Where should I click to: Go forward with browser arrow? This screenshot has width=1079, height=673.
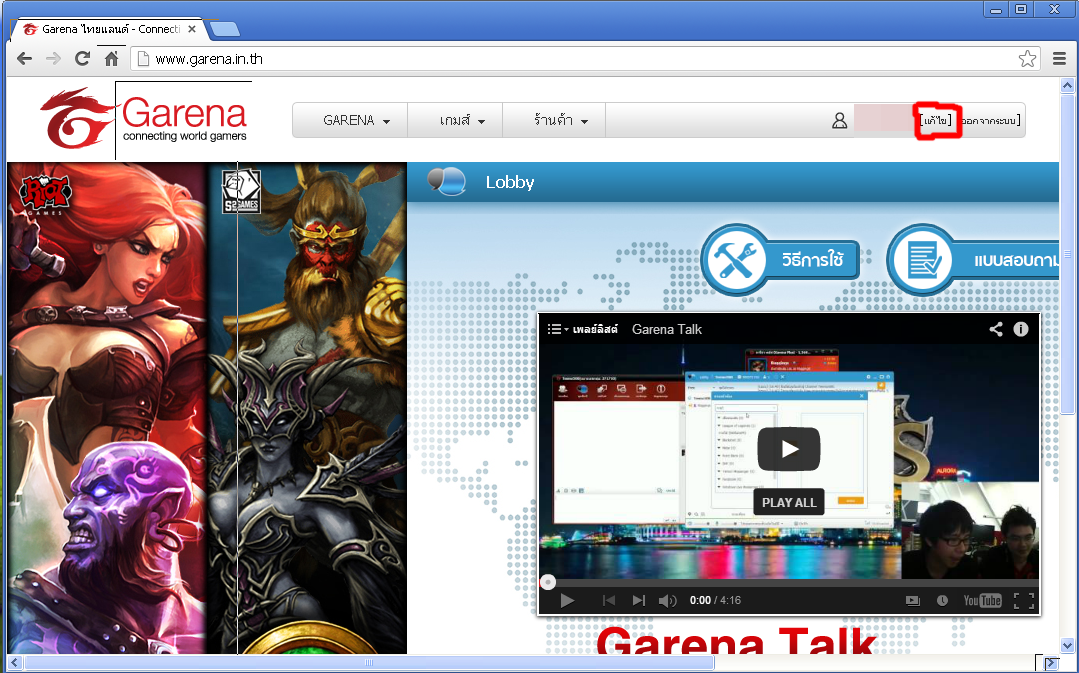point(54,59)
